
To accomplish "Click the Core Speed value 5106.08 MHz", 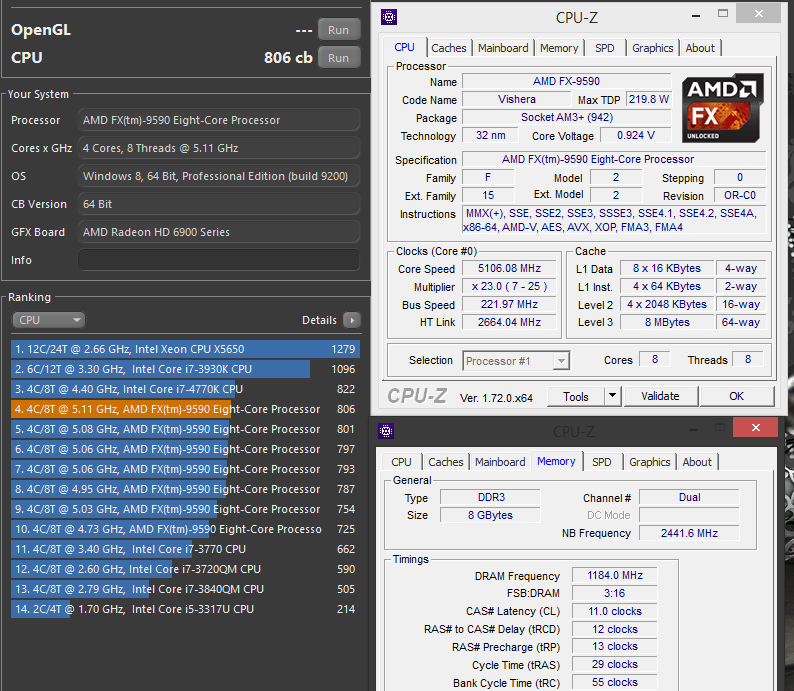I will tap(509, 268).
